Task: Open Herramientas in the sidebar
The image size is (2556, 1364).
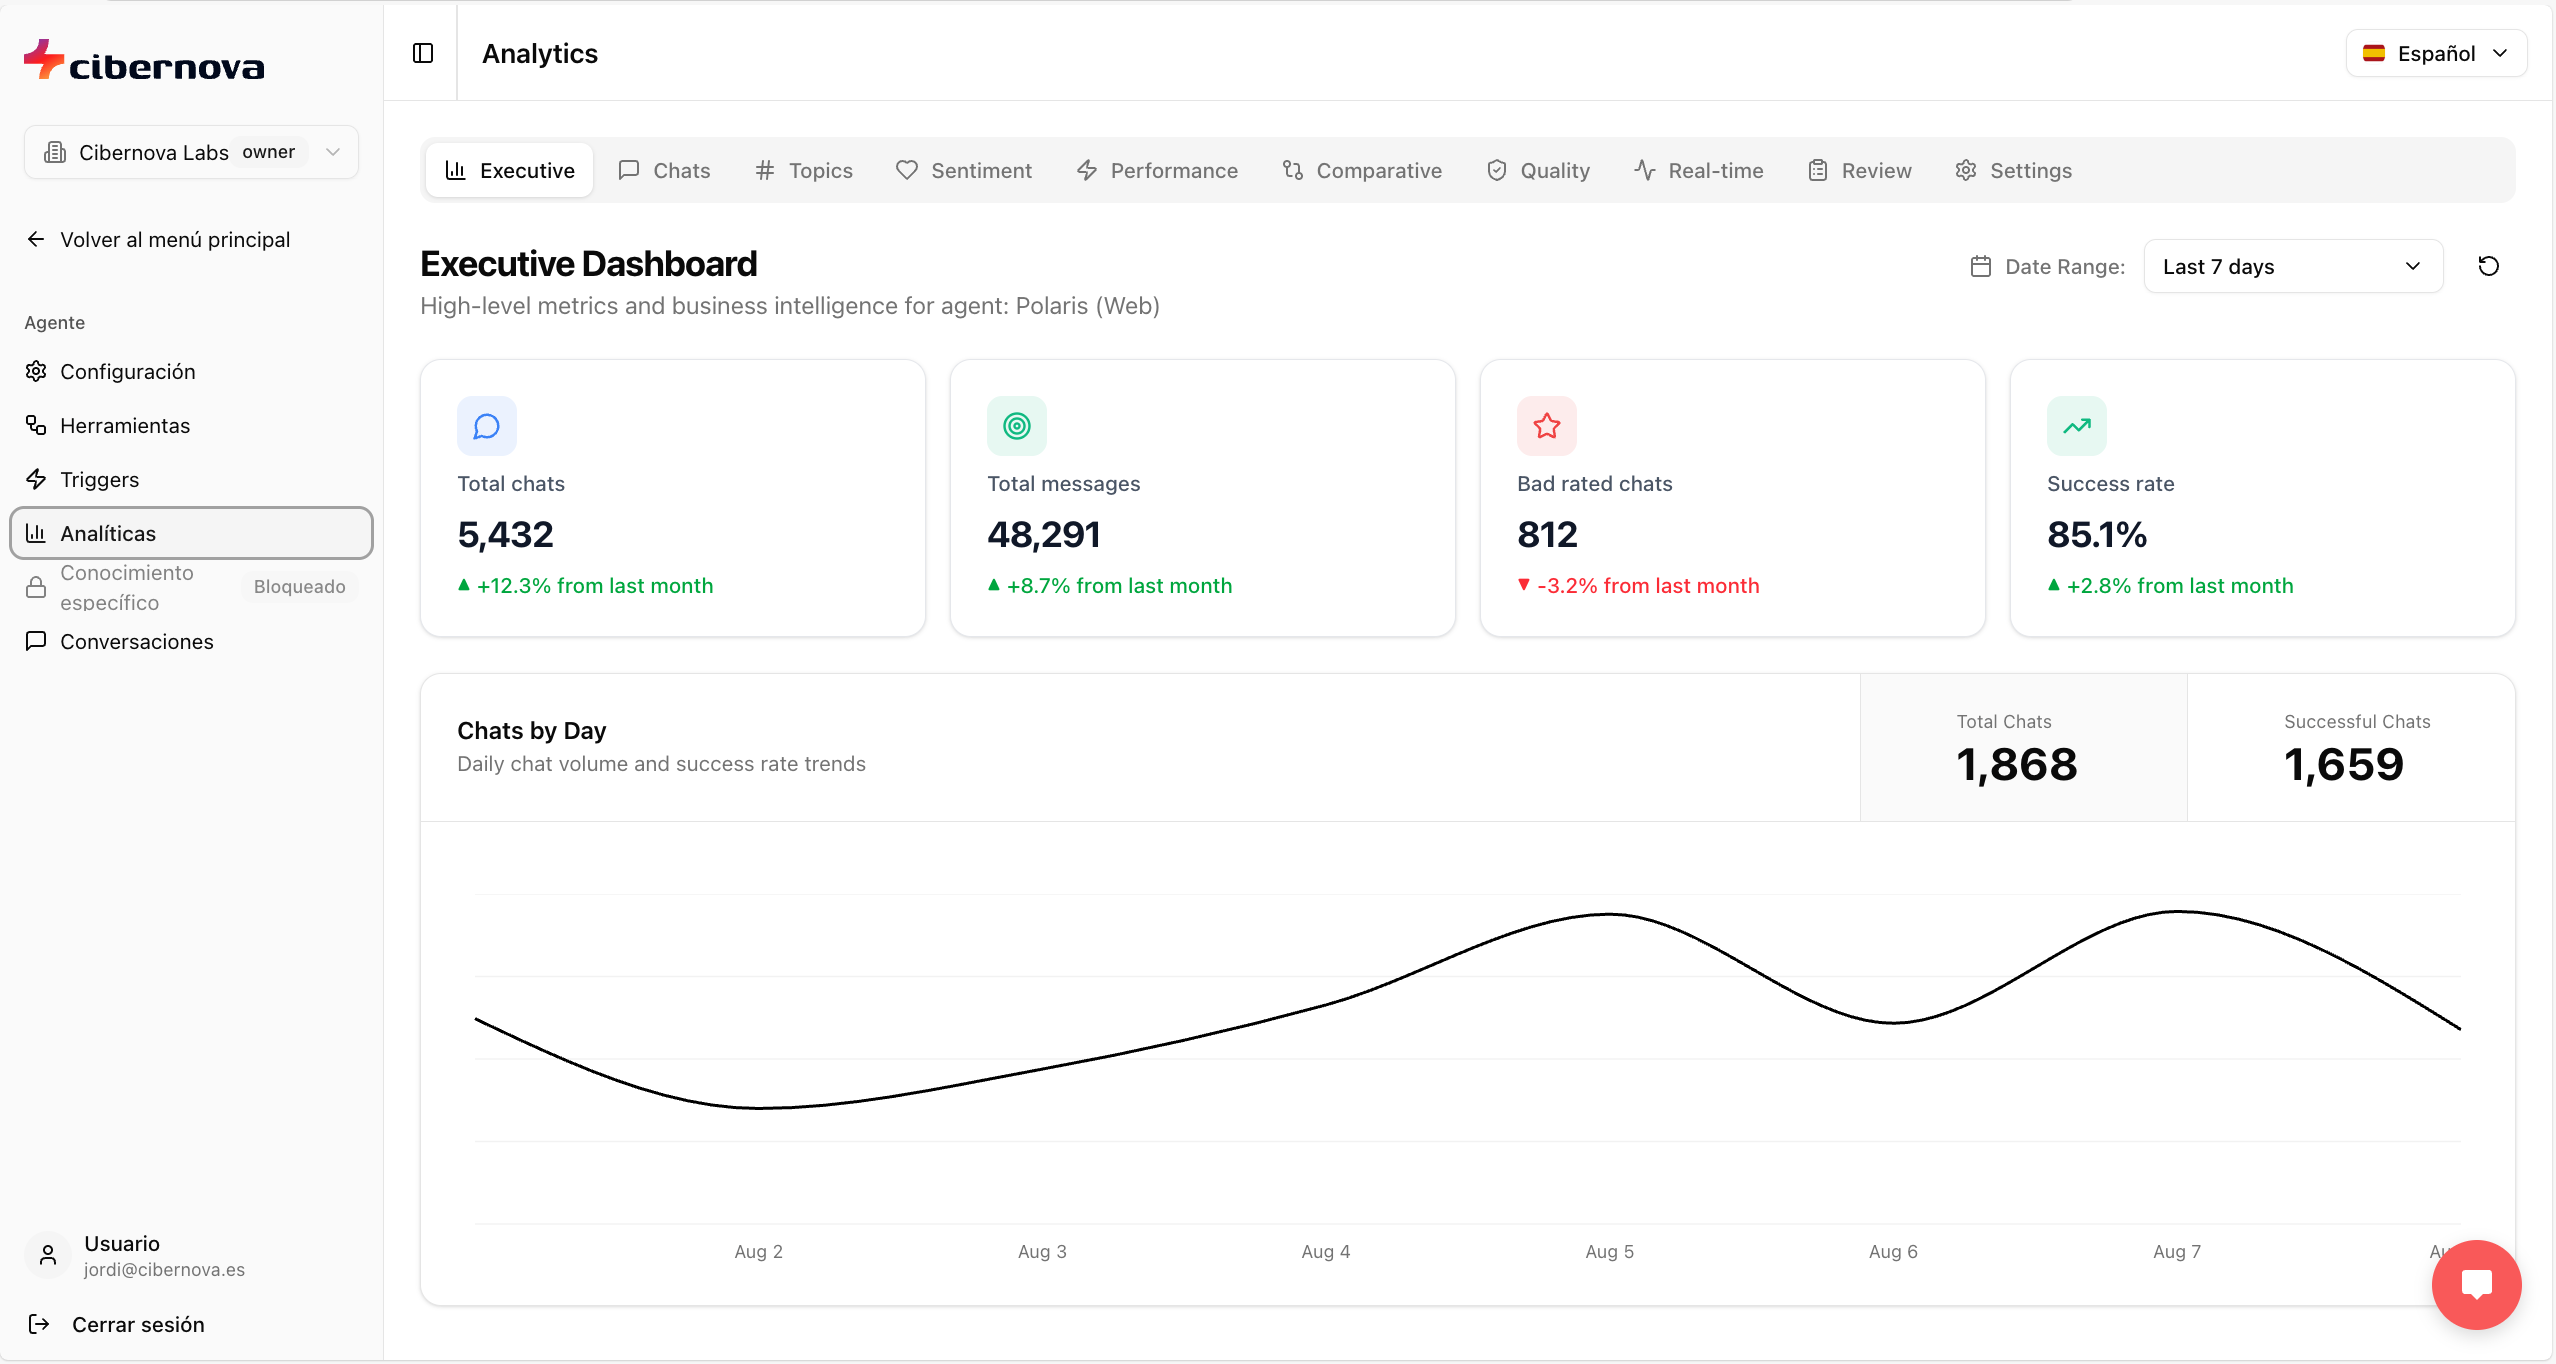Action: tap(124, 426)
